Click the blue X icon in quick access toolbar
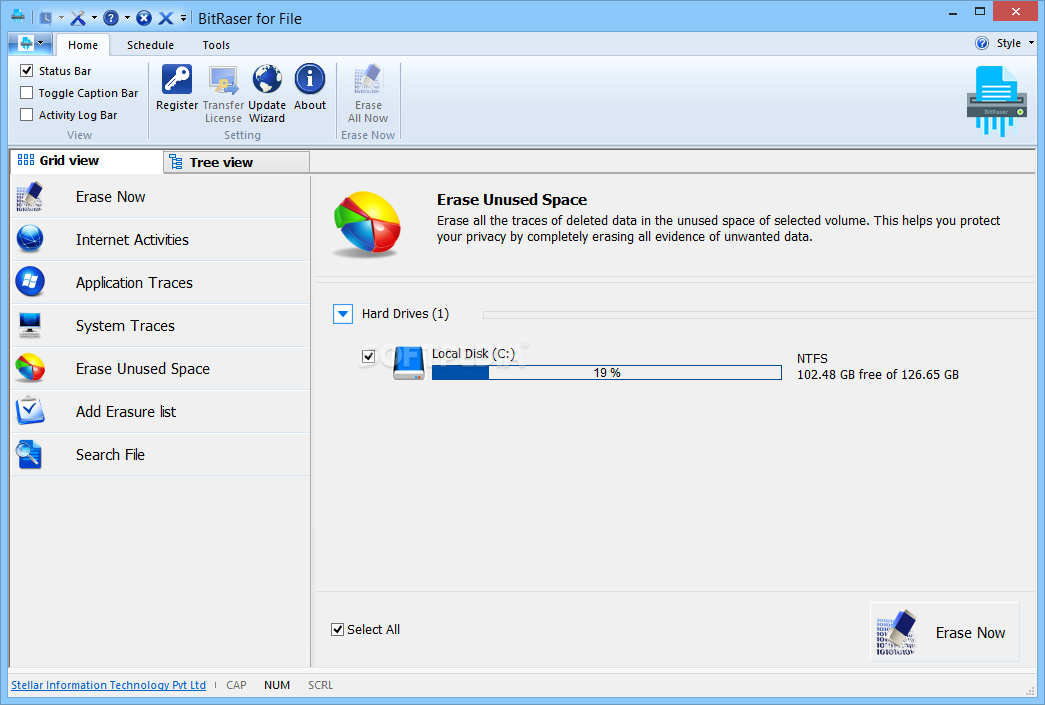The width and height of the screenshot is (1045, 705). click(166, 18)
